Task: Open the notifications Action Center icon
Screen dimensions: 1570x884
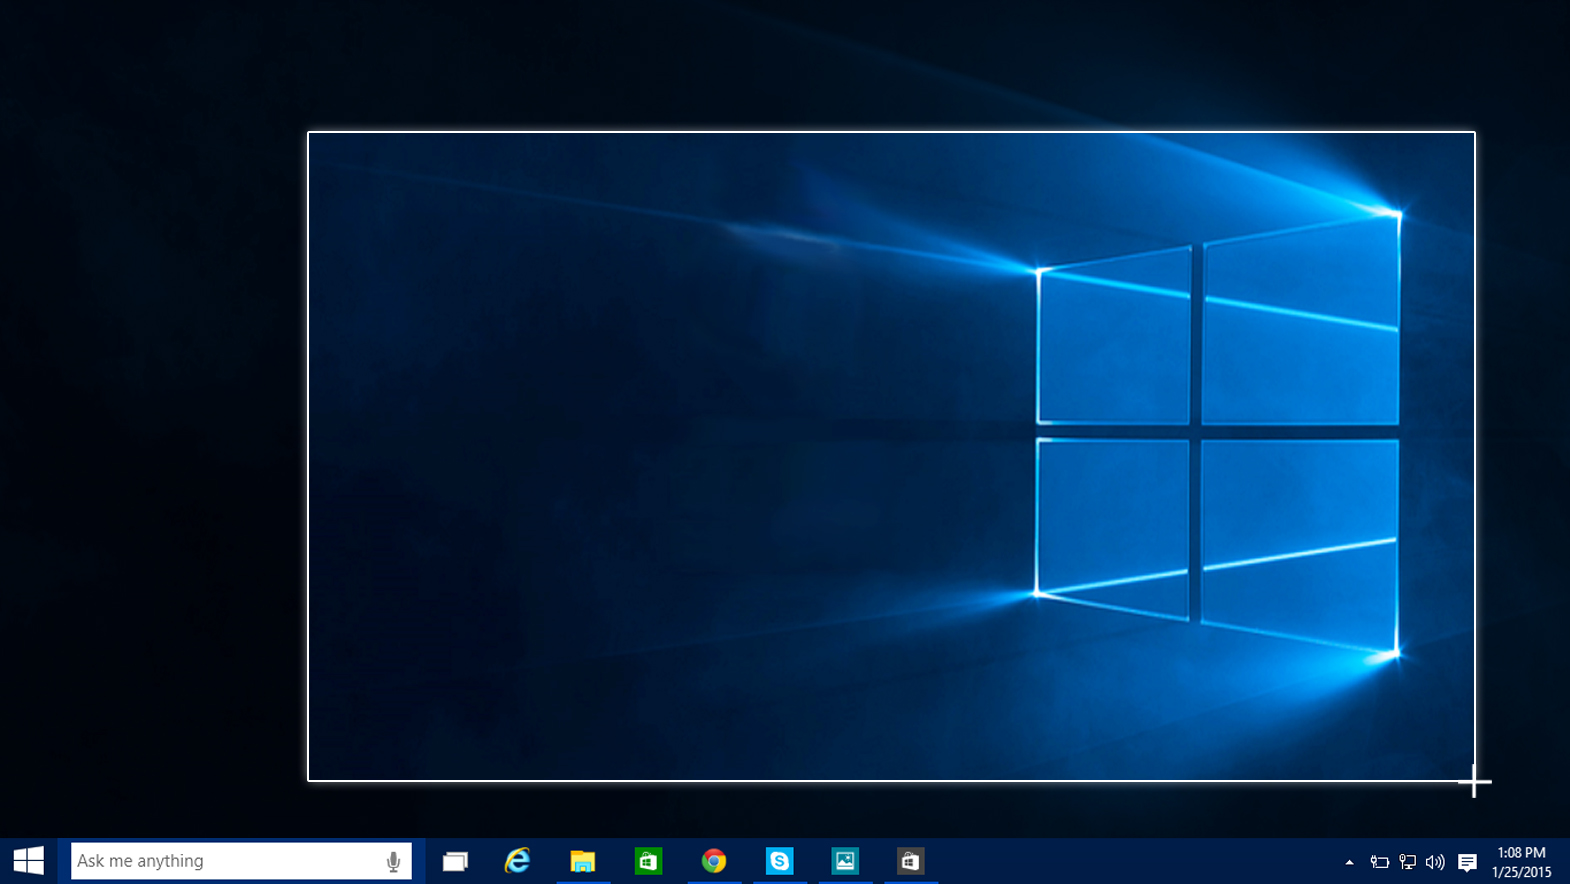Action: coord(1467,862)
